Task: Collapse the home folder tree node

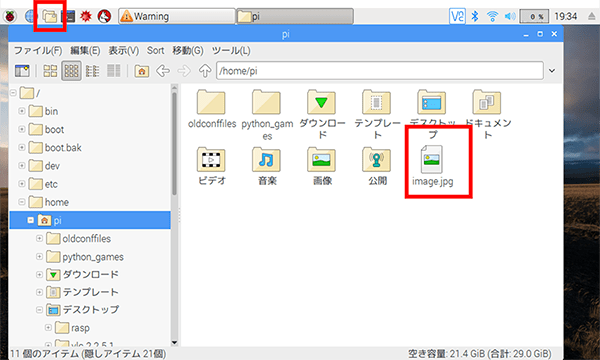Action: 22,202
